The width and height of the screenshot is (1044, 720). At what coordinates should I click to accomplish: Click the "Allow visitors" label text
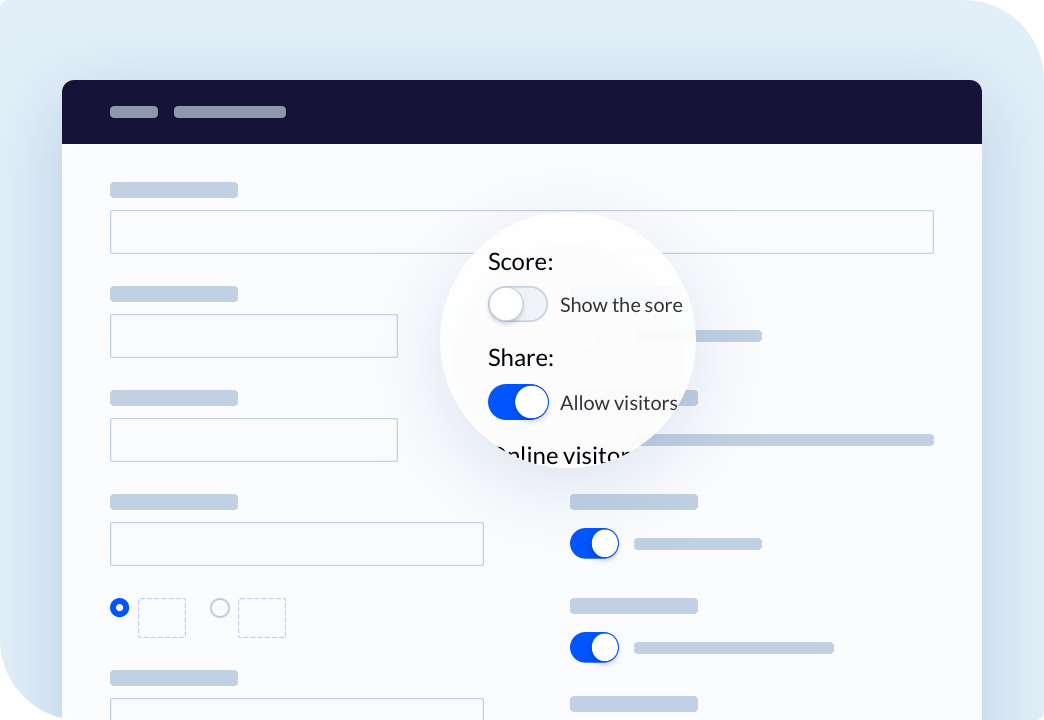click(x=619, y=403)
